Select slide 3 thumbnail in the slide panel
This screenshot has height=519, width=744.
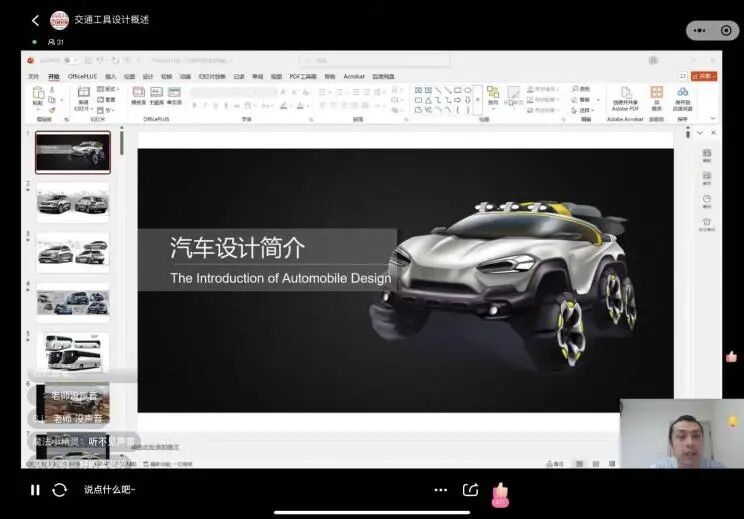click(73, 252)
